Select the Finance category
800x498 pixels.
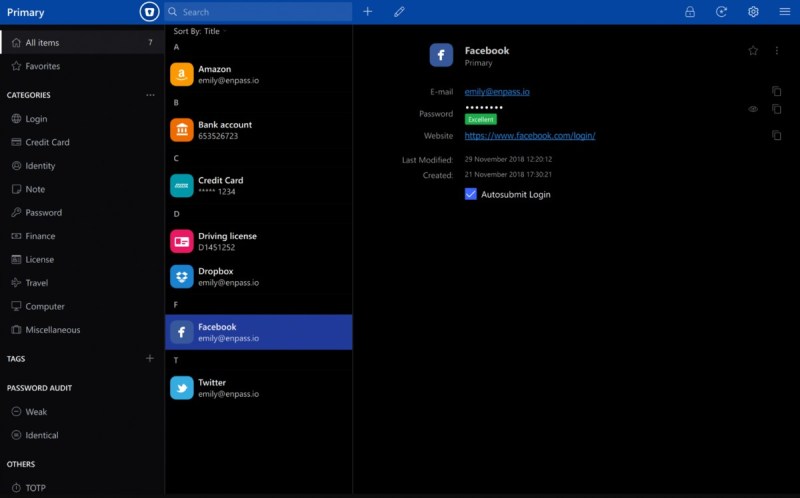tap(82, 236)
